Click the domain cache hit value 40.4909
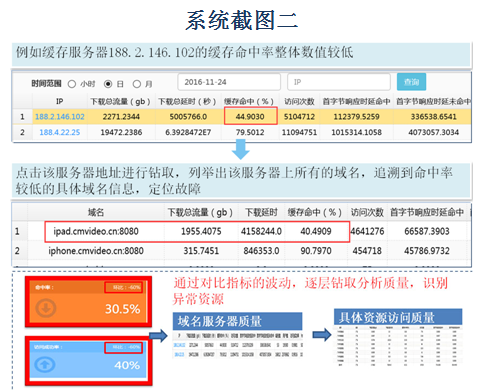The image size is (485, 390). point(316,231)
